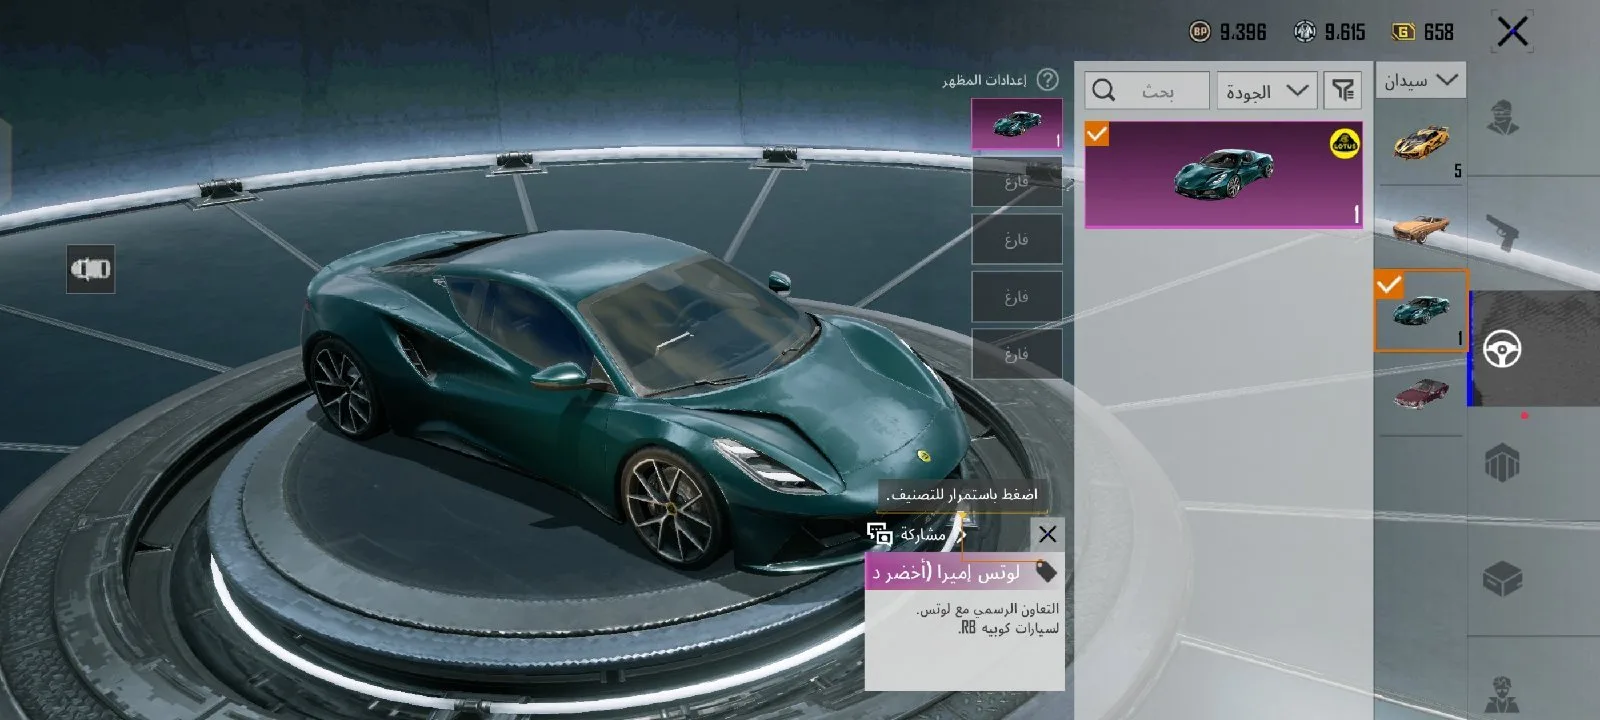Choose the orange convertible car skin

(1421, 227)
